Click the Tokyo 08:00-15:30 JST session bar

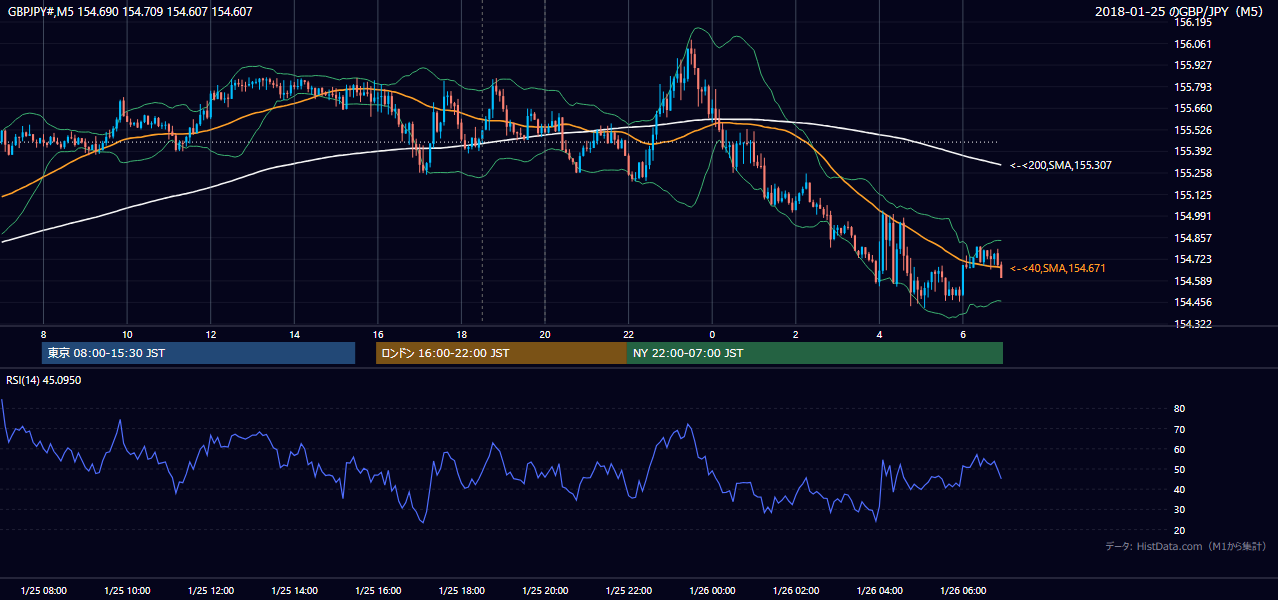point(199,353)
